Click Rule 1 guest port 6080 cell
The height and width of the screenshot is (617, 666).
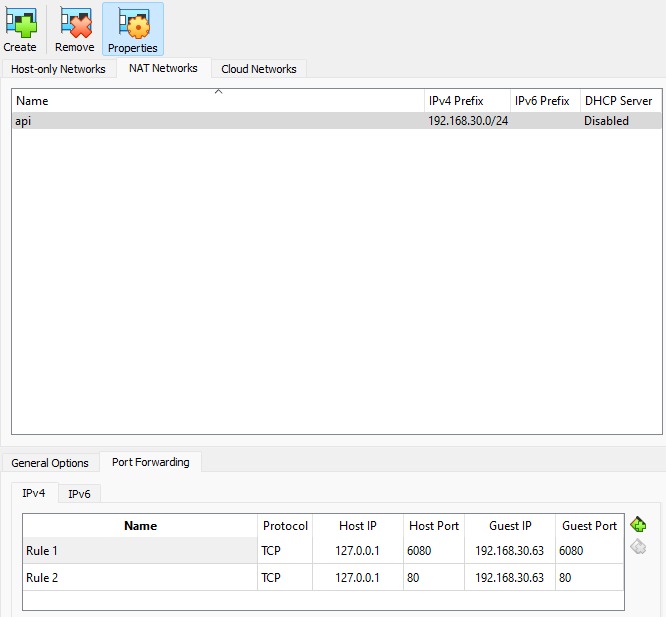tap(590, 551)
